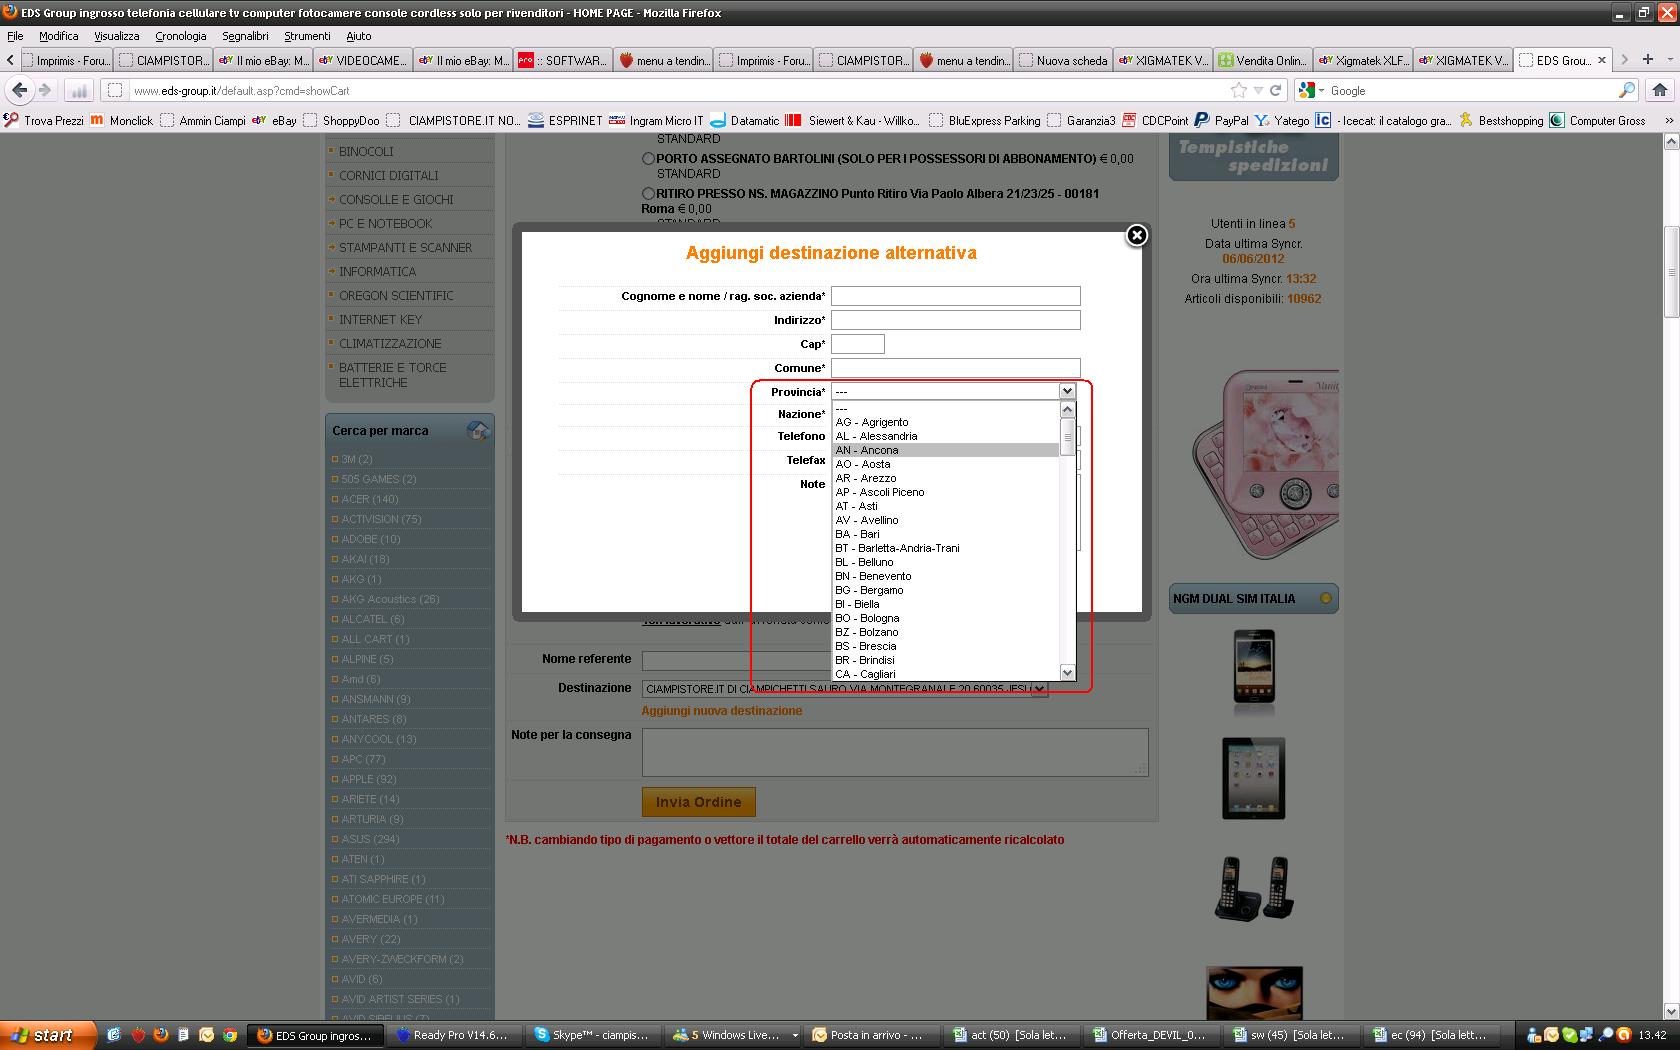Screen dimensions: 1680x1050
Task: Click the pink phone product image
Action: click(1266, 465)
